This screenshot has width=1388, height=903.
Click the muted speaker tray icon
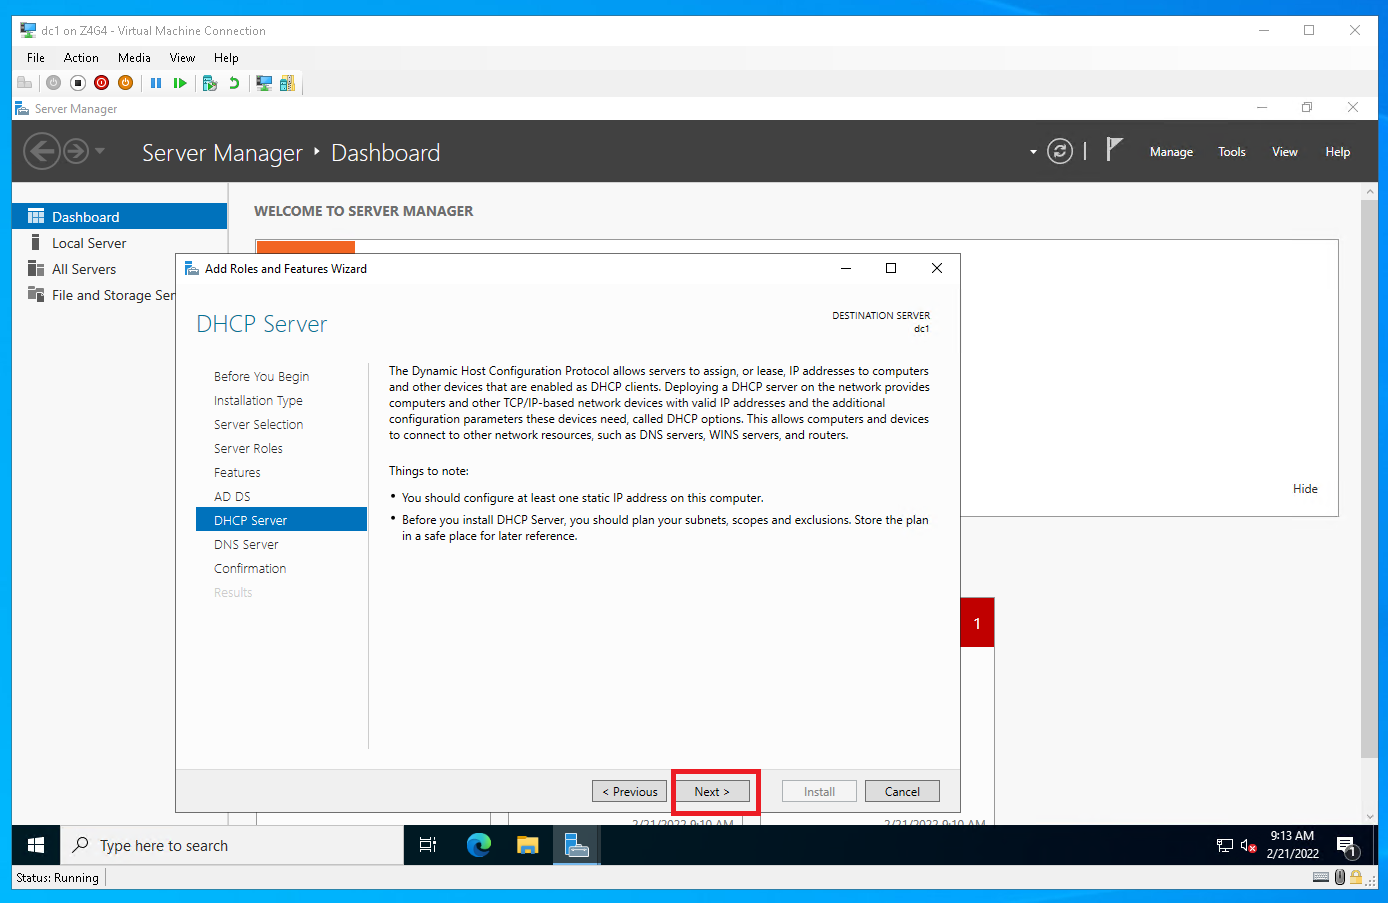1248,846
